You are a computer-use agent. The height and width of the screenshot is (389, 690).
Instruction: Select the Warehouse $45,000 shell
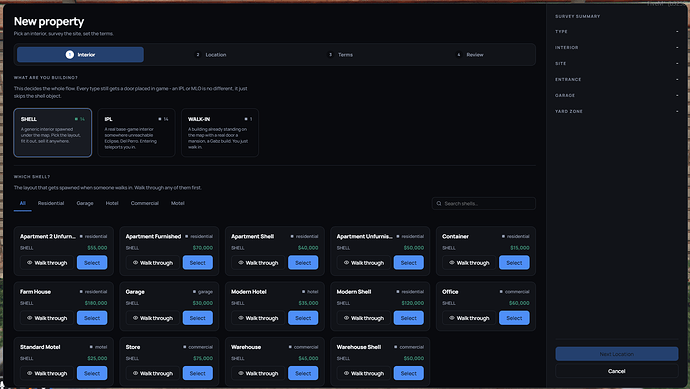click(x=303, y=373)
